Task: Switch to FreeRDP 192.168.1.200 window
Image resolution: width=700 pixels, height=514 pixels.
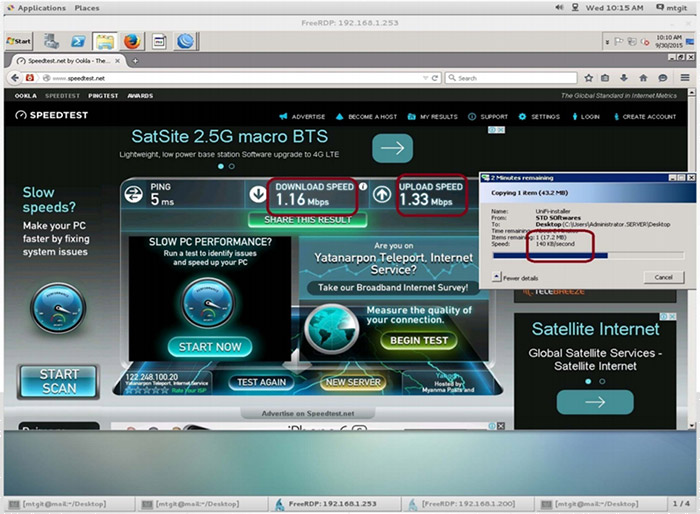Action: pos(467,504)
